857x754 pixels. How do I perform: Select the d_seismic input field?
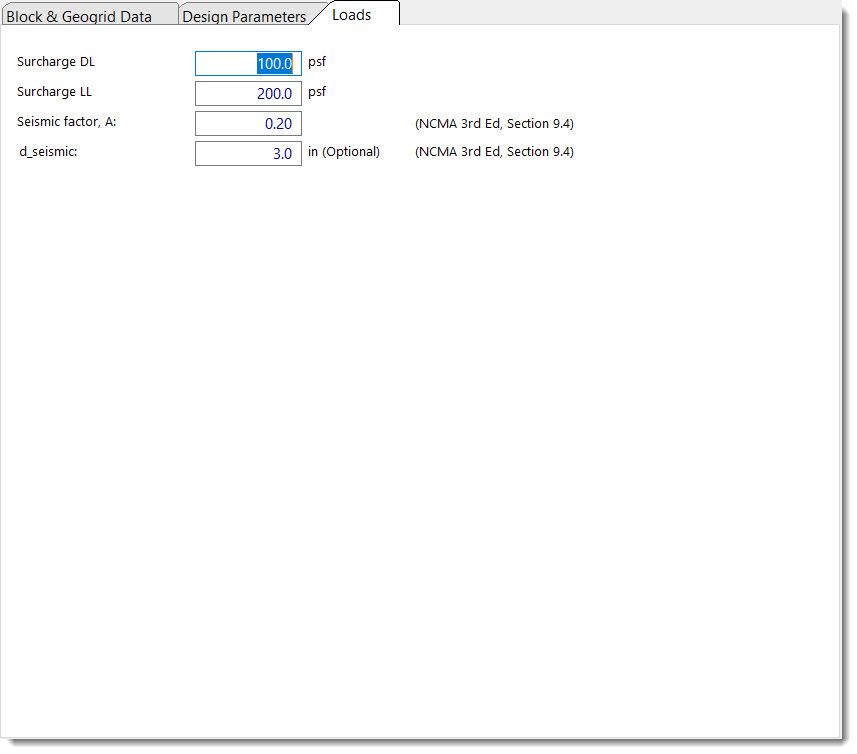click(x=248, y=154)
